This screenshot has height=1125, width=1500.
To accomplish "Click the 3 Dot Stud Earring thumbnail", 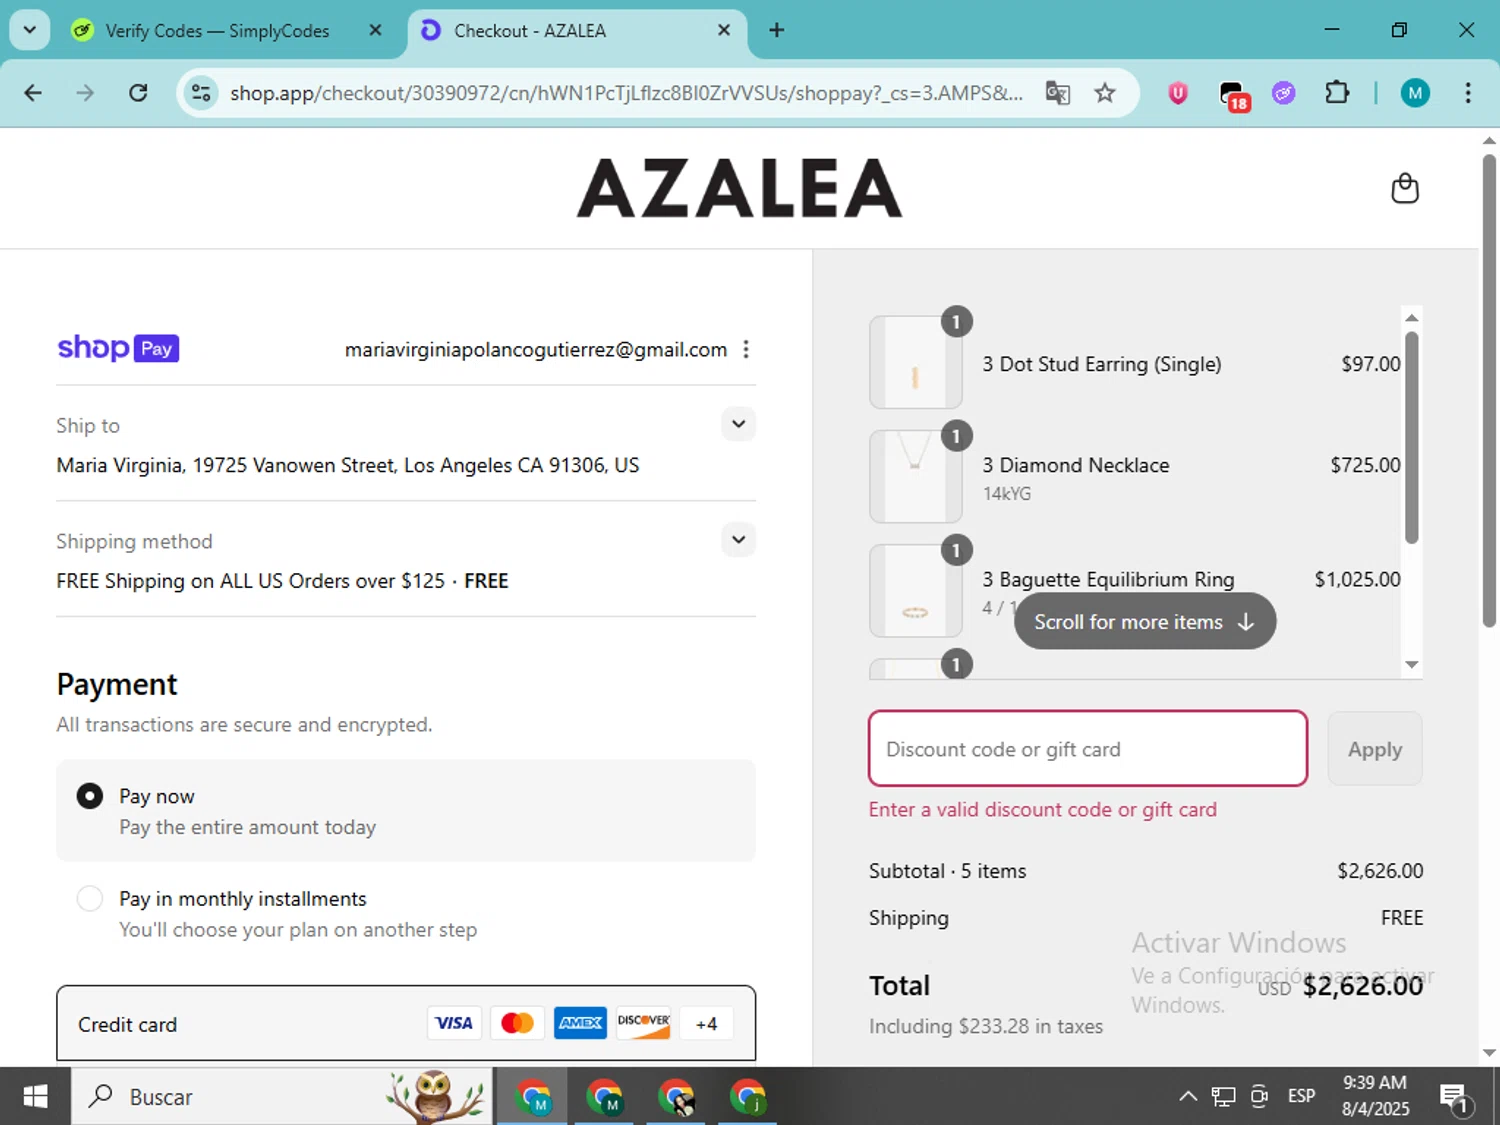I will point(916,362).
